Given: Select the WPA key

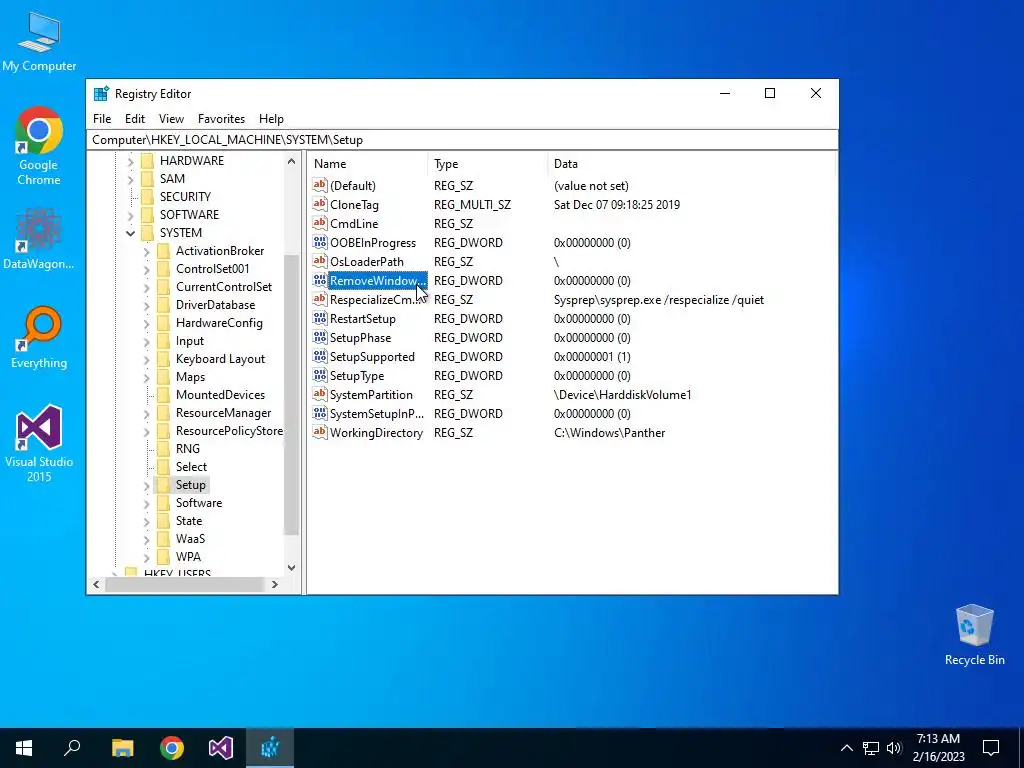Looking at the screenshot, I should coord(188,557).
